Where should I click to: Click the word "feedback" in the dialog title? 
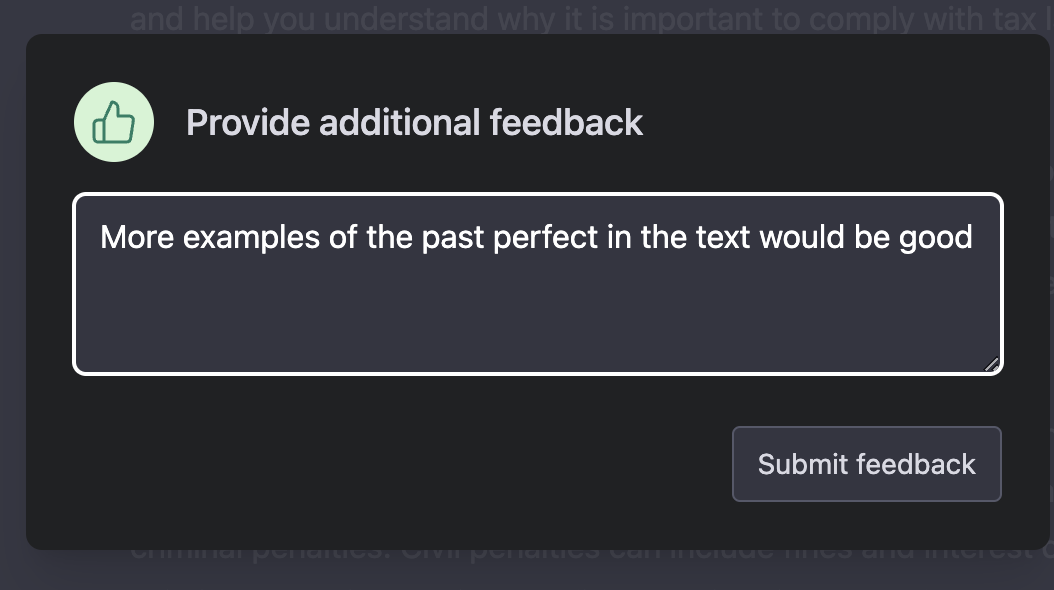566,122
